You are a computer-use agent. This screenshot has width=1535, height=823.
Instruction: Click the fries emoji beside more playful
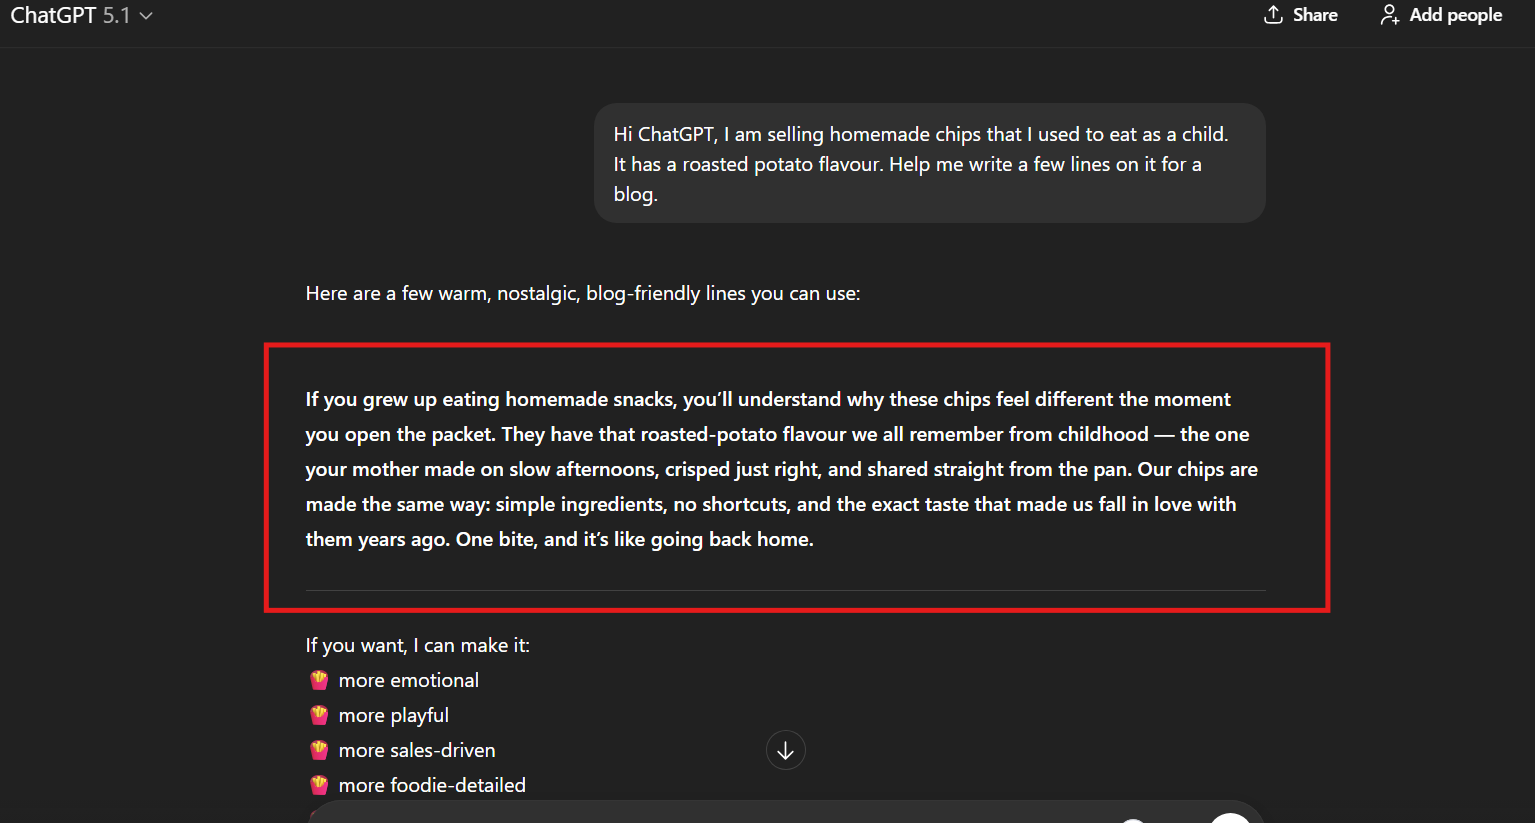[x=319, y=716]
